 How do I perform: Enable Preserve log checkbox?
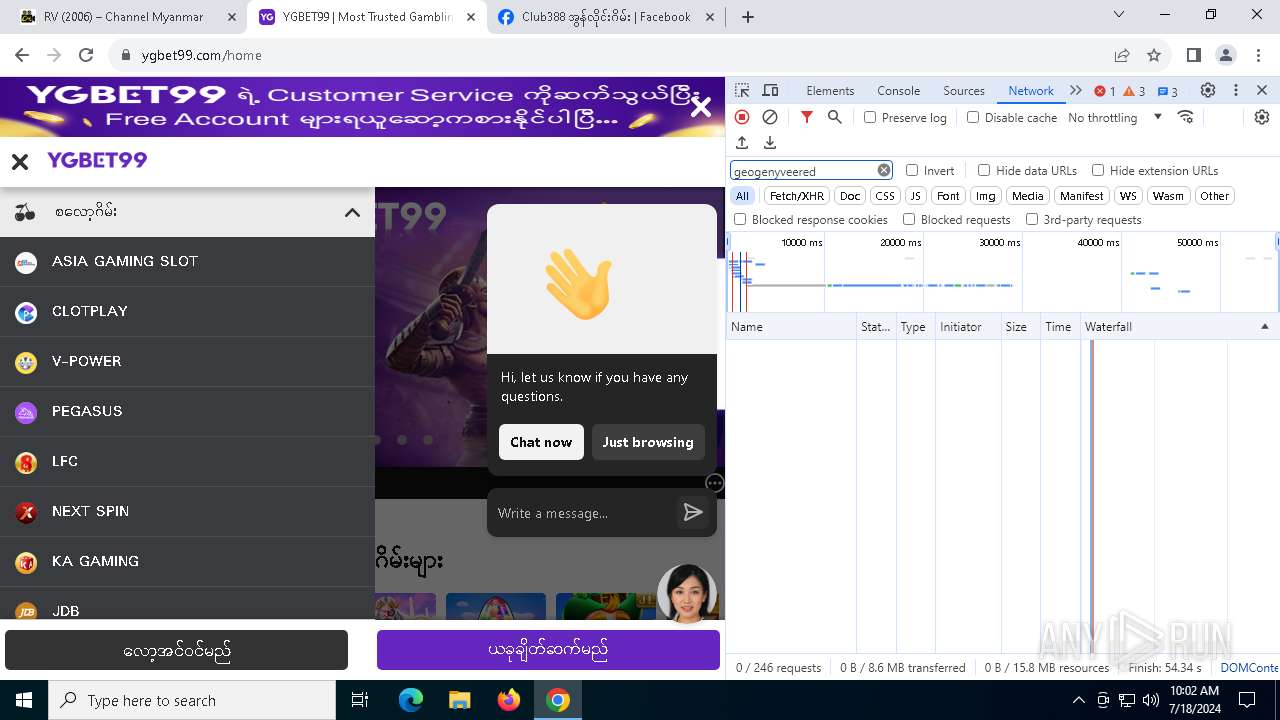[870, 117]
